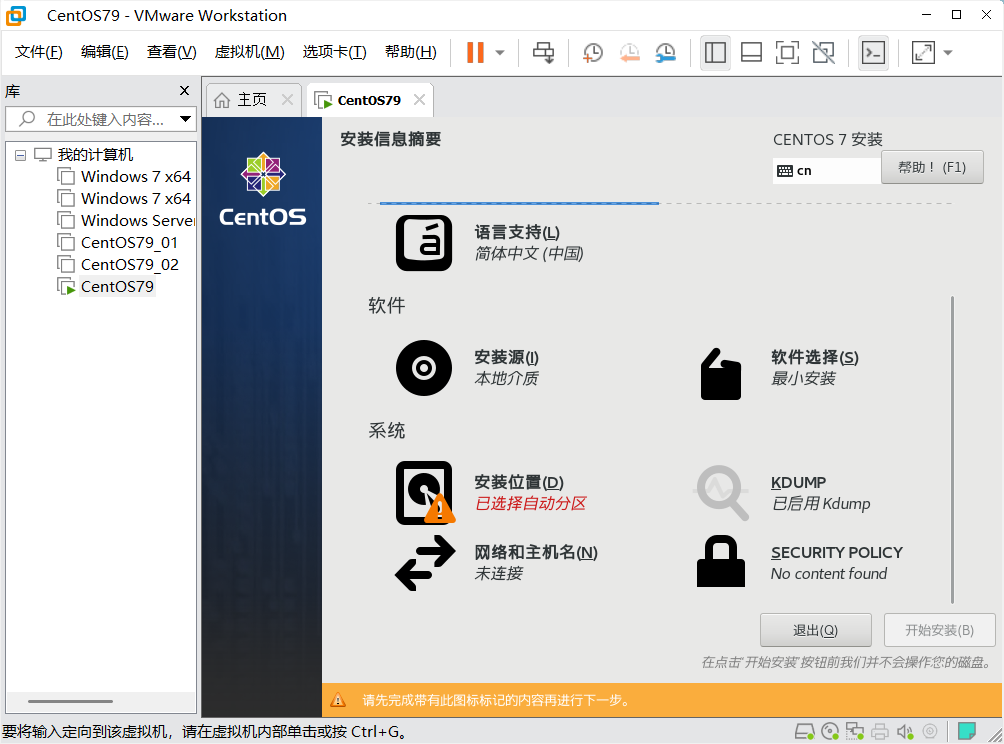This screenshot has height=744, width=1004.
Task: Pause the virtual machine with the orange button
Action: tap(475, 53)
